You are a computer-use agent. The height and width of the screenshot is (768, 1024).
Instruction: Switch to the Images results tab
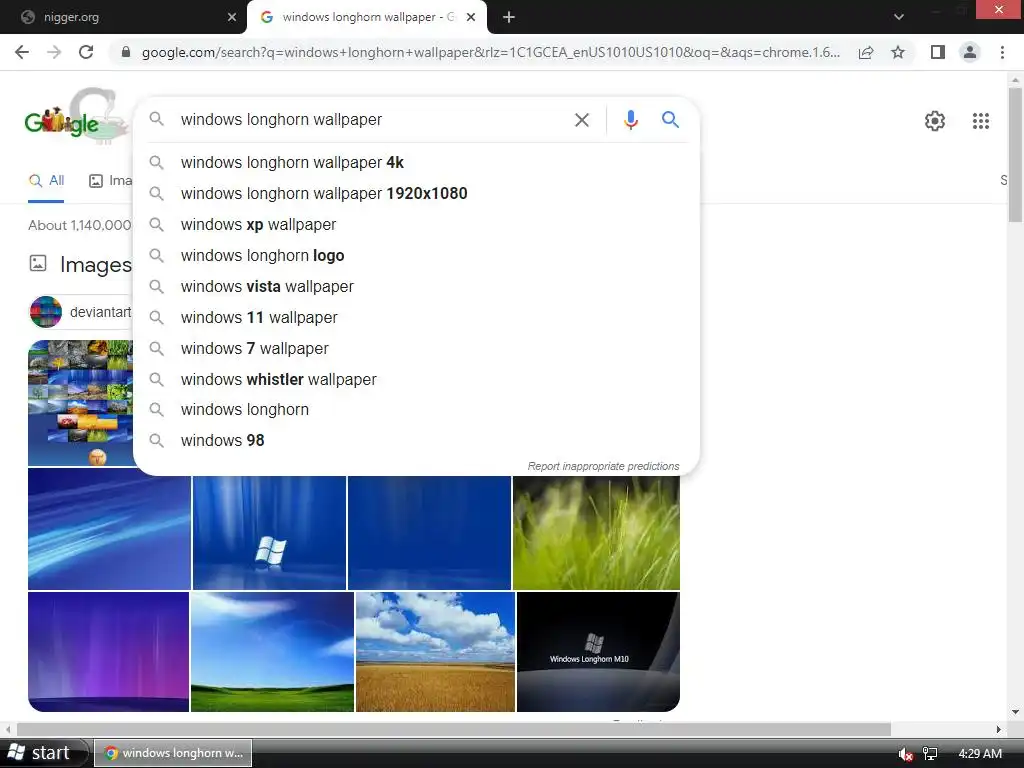[110, 181]
